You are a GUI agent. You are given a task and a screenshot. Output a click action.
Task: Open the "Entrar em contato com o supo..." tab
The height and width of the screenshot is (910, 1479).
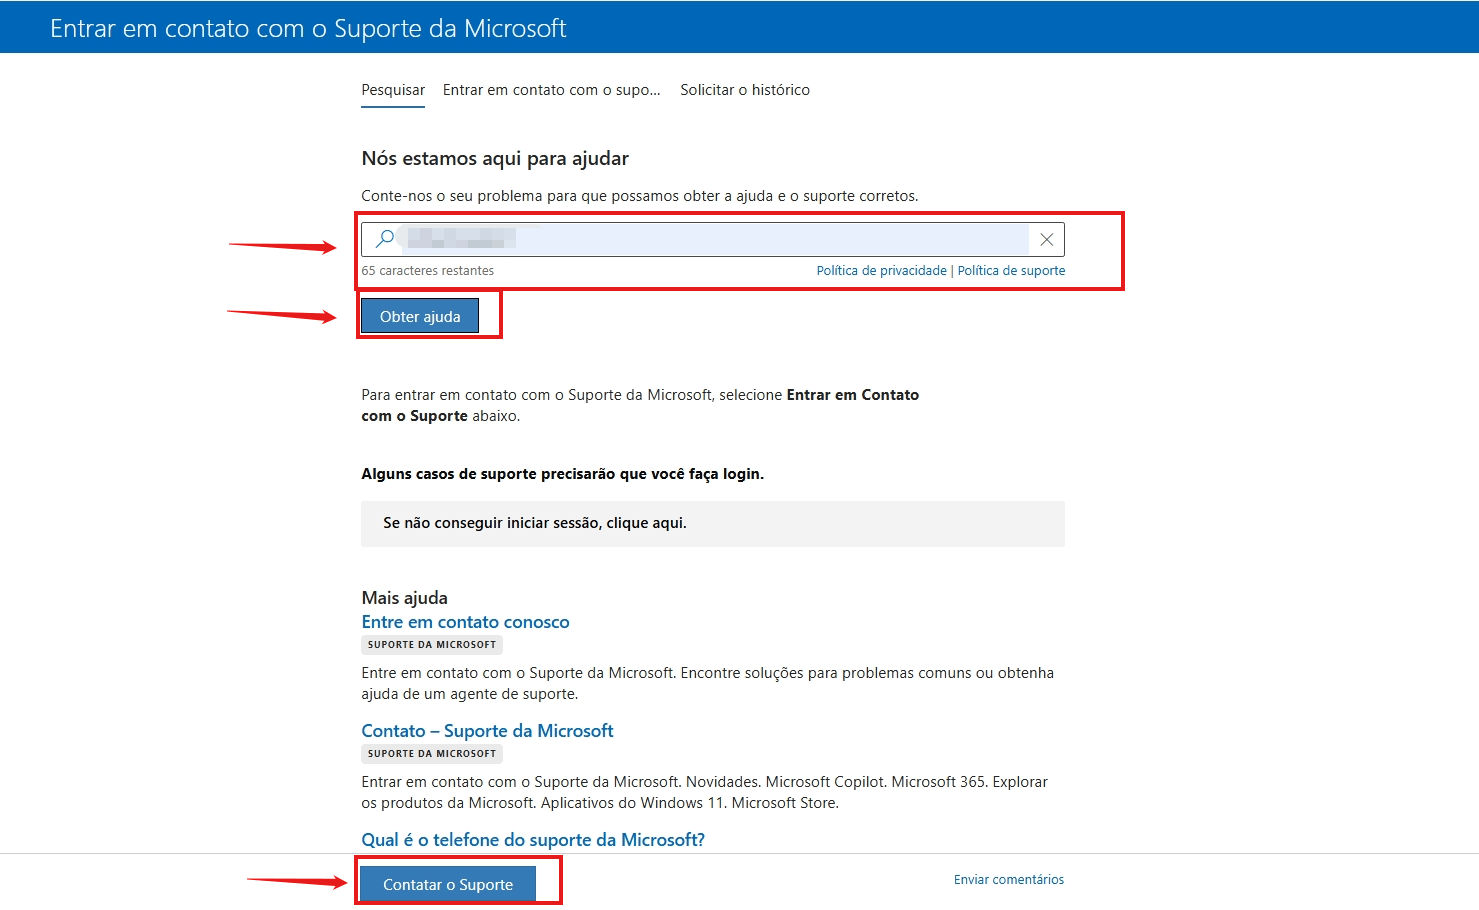[x=551, y=89]
